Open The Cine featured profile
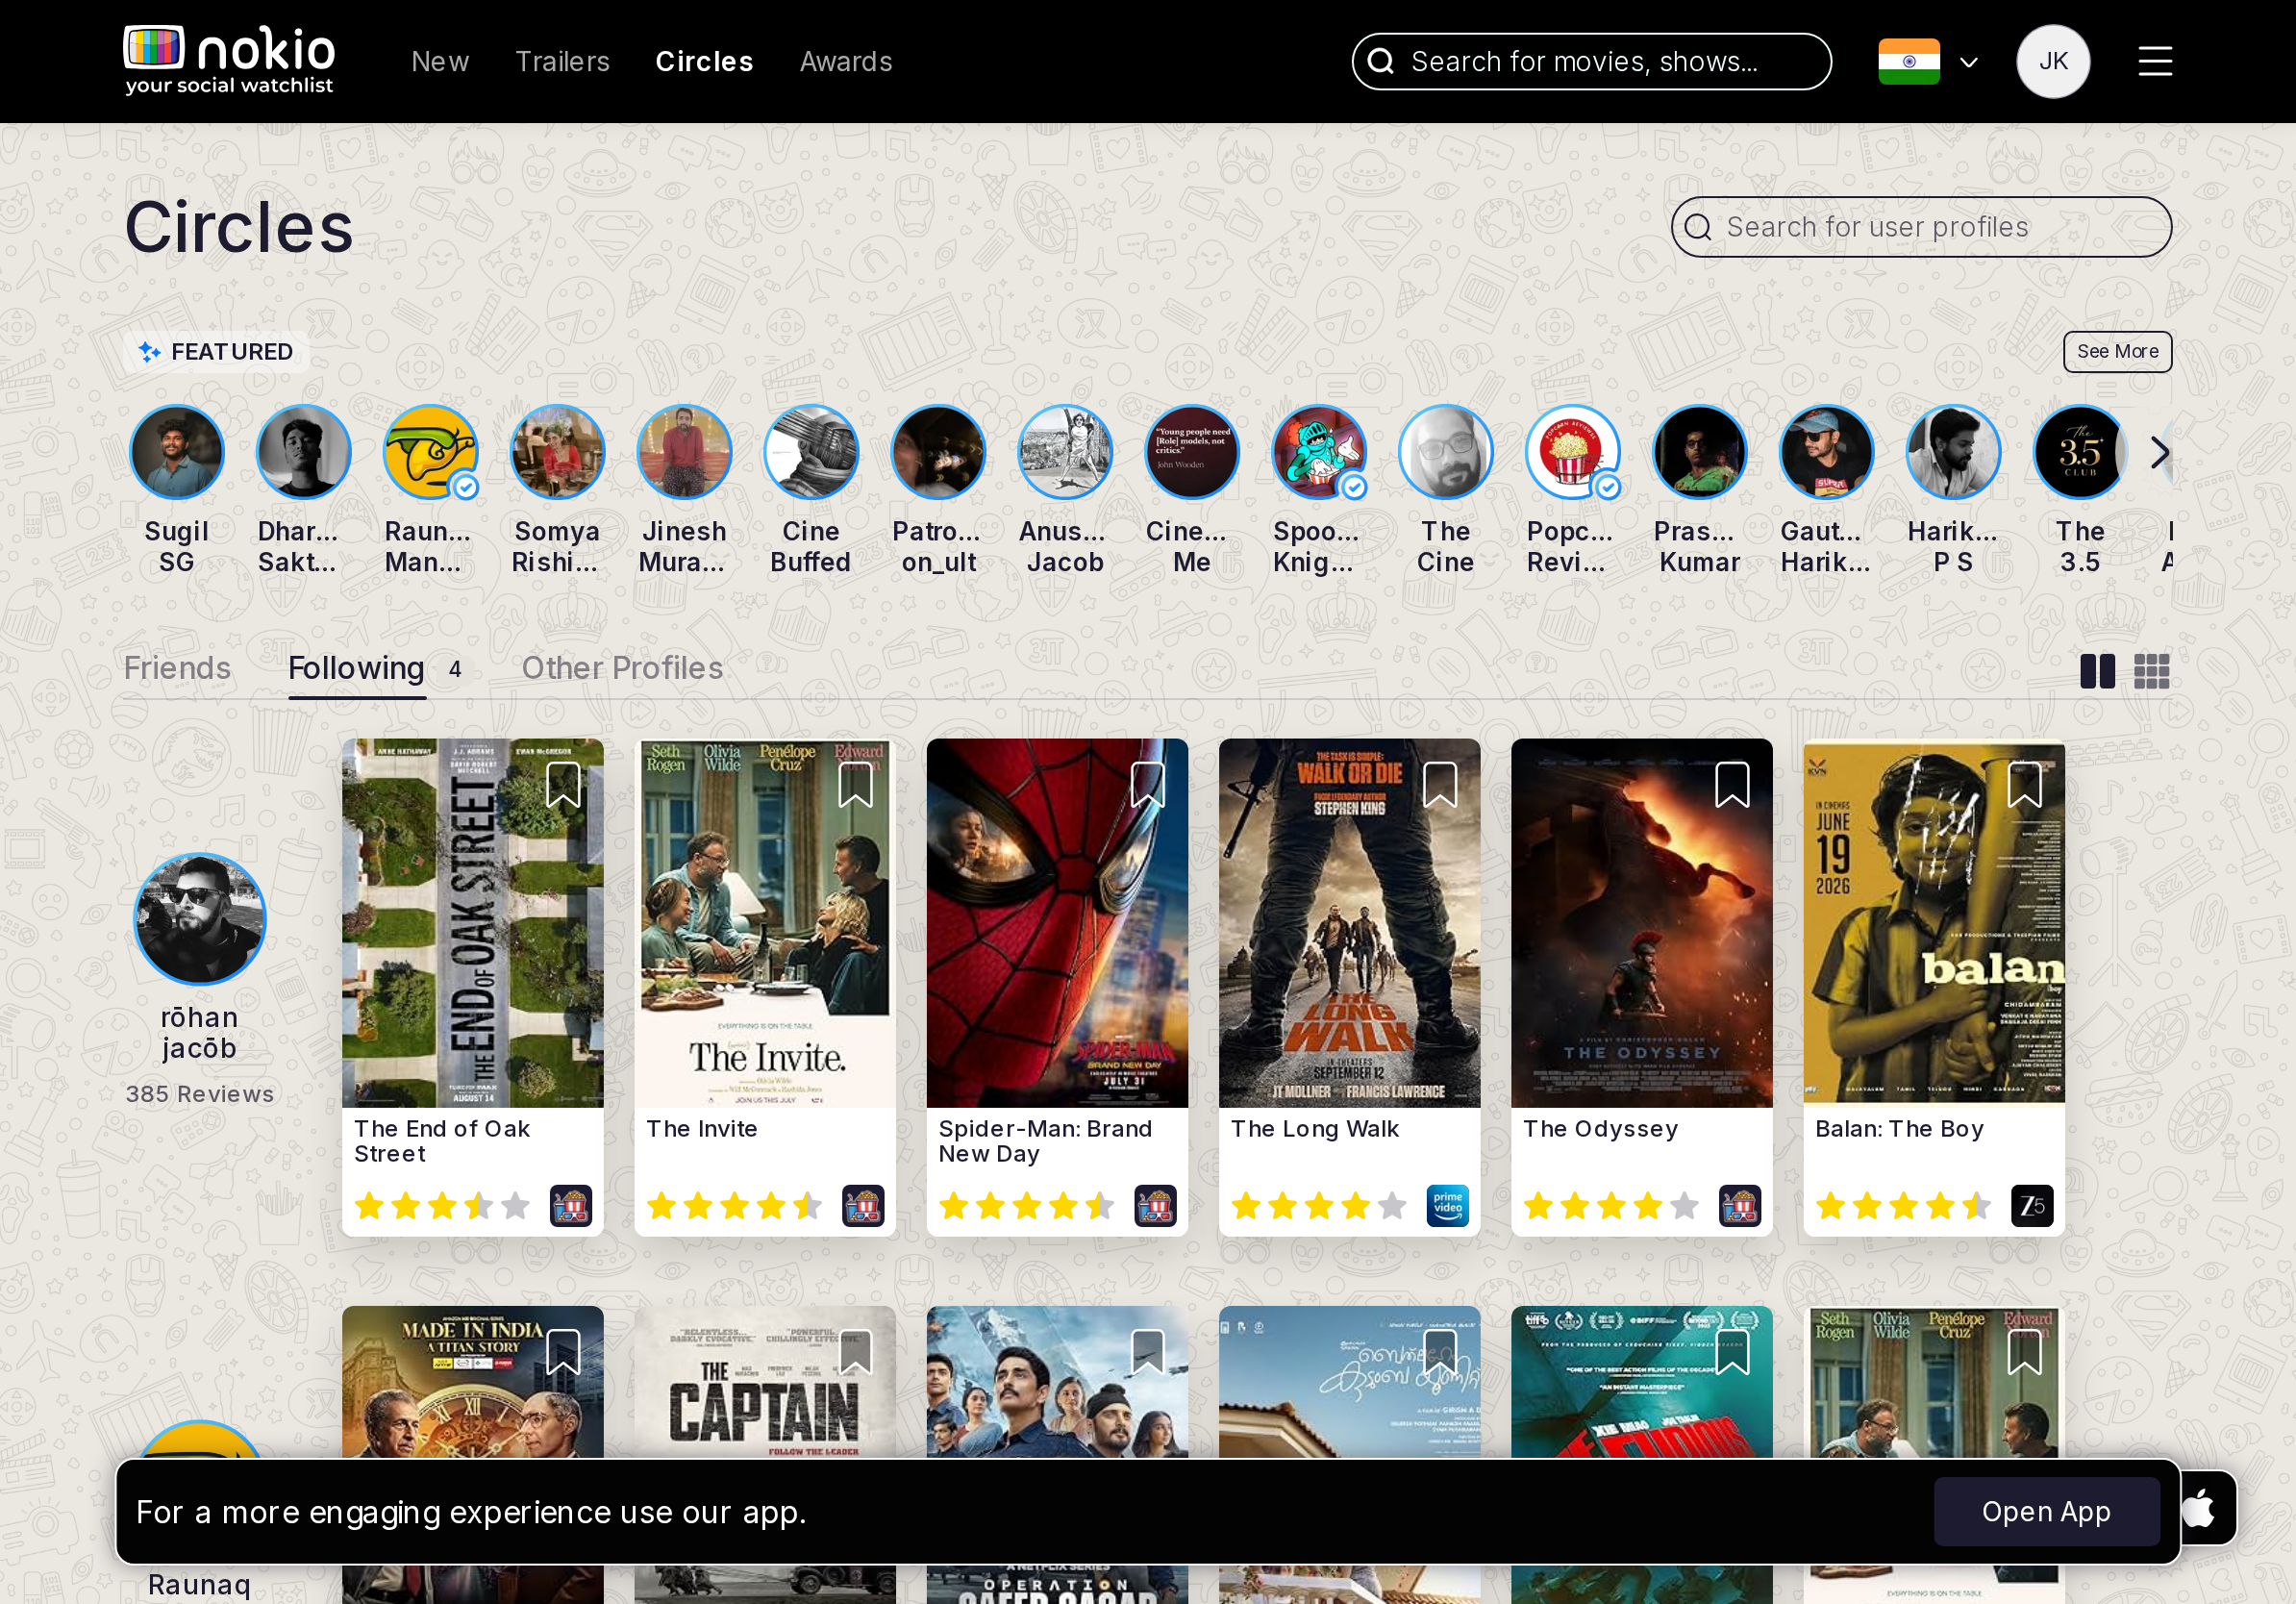The width and height of the screenshot is (2296, 1604). [1445, 452]
